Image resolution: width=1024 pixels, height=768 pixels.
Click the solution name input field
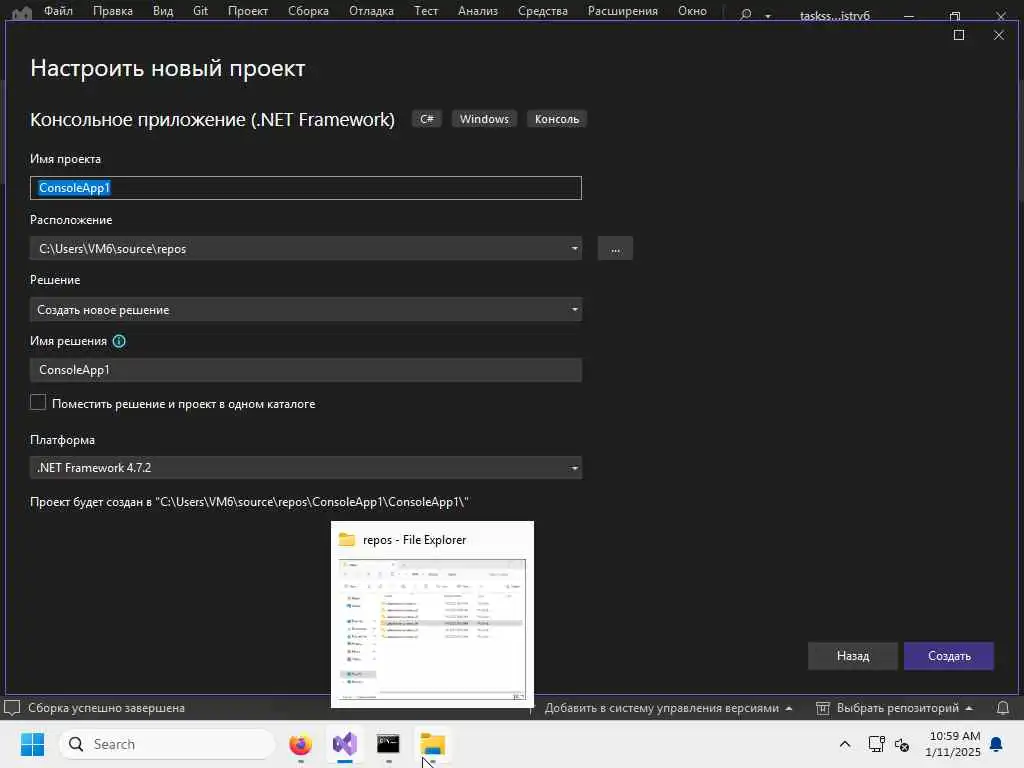click(x=306, y=370)
